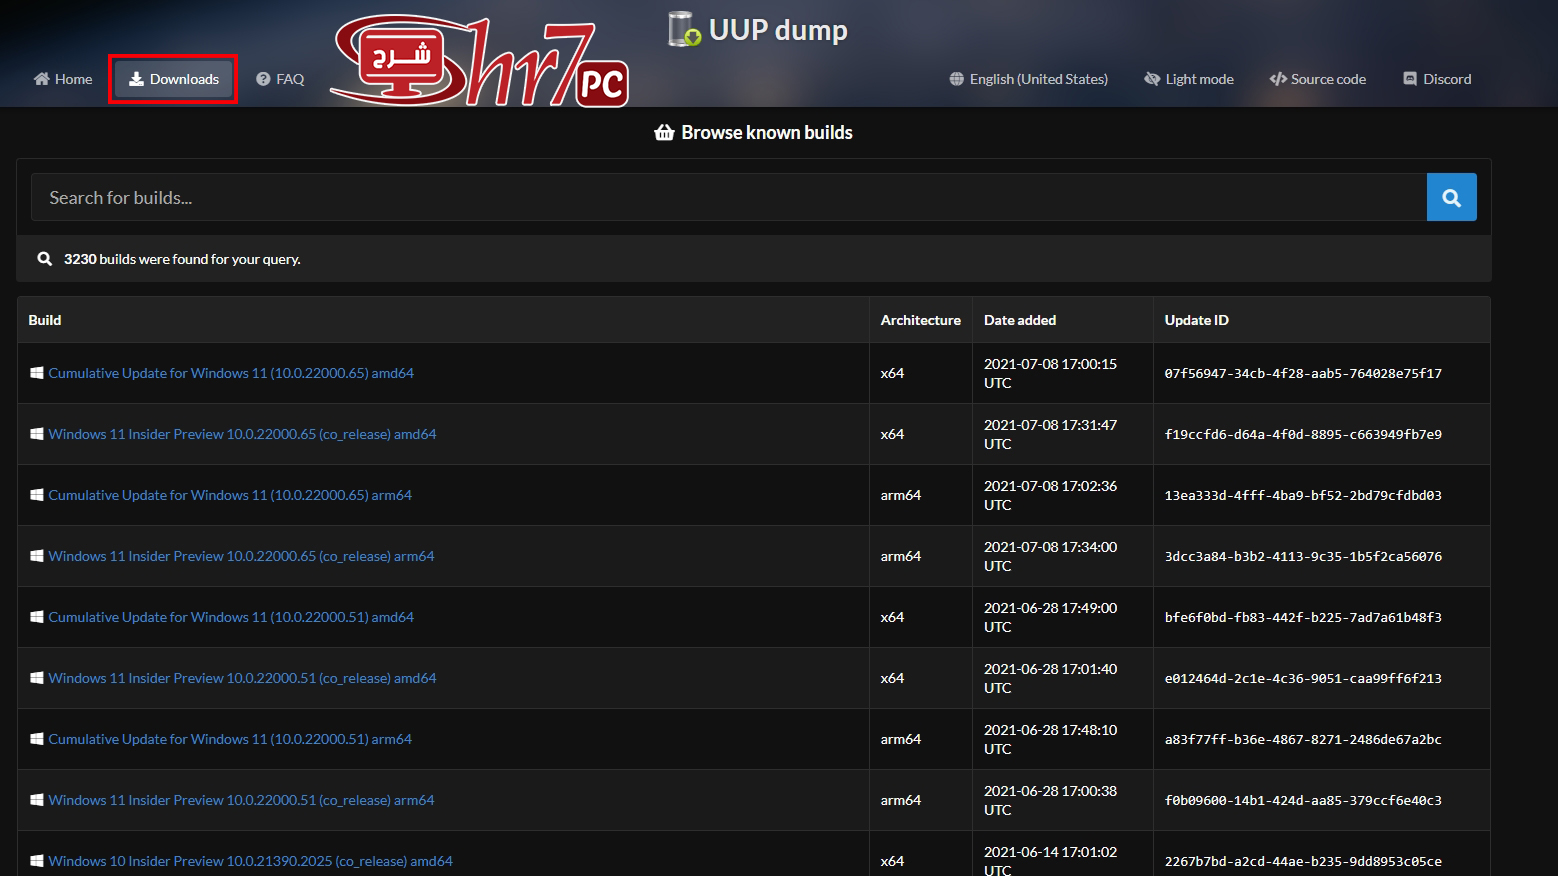
Task: Click Windows icon beside Cumulative Update 22000.65 amd64
Action: [x=37, y=373]
